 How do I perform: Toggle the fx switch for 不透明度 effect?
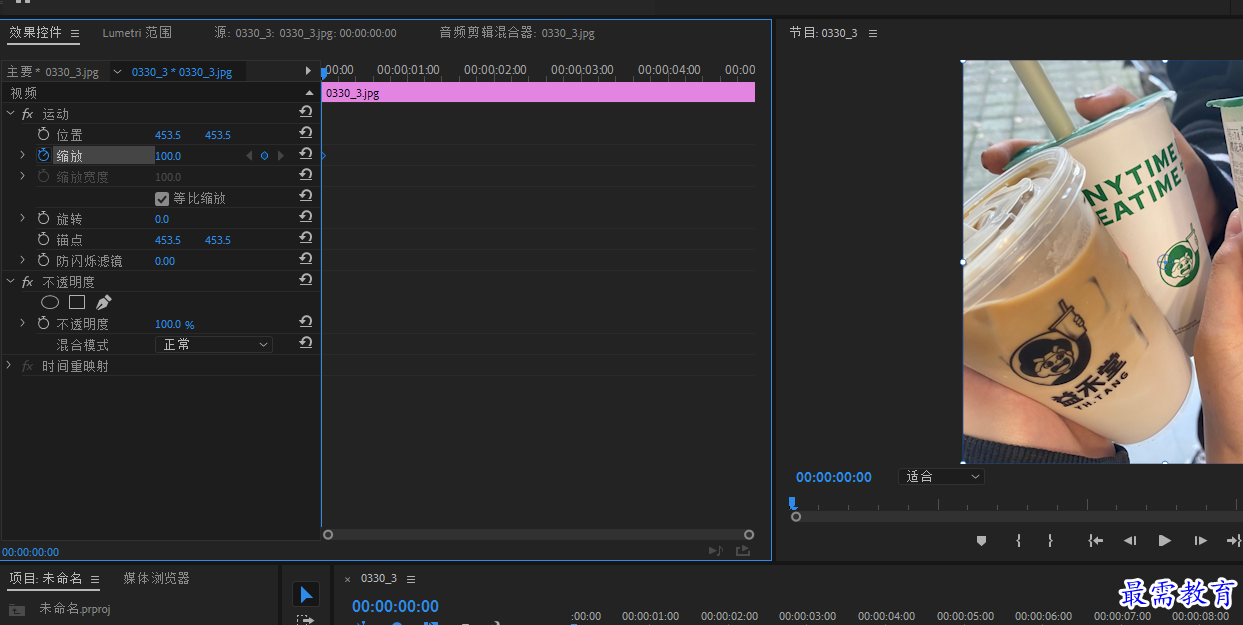point(27,282)
